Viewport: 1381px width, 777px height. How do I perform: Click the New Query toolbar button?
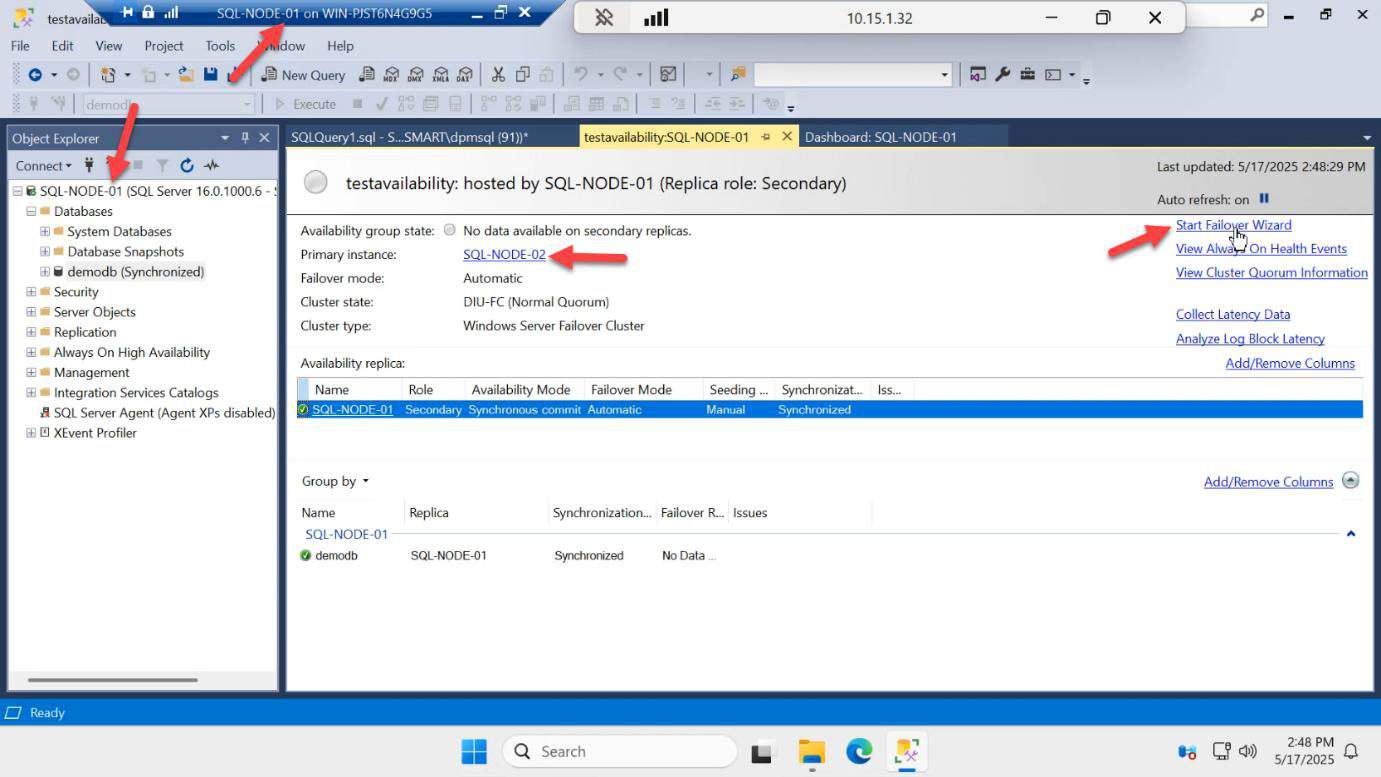coord(303,74)
